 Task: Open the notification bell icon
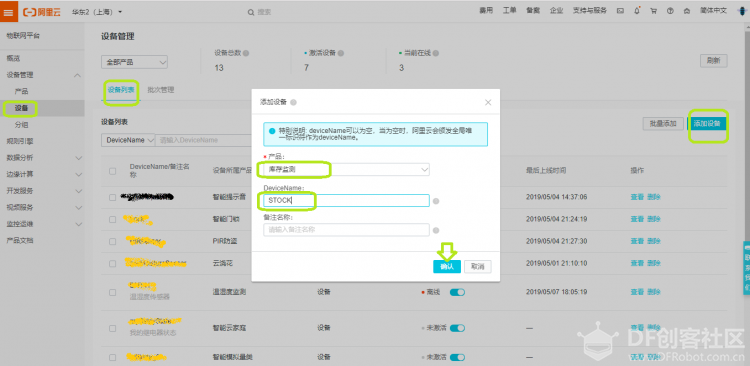(x=637, y=11)
